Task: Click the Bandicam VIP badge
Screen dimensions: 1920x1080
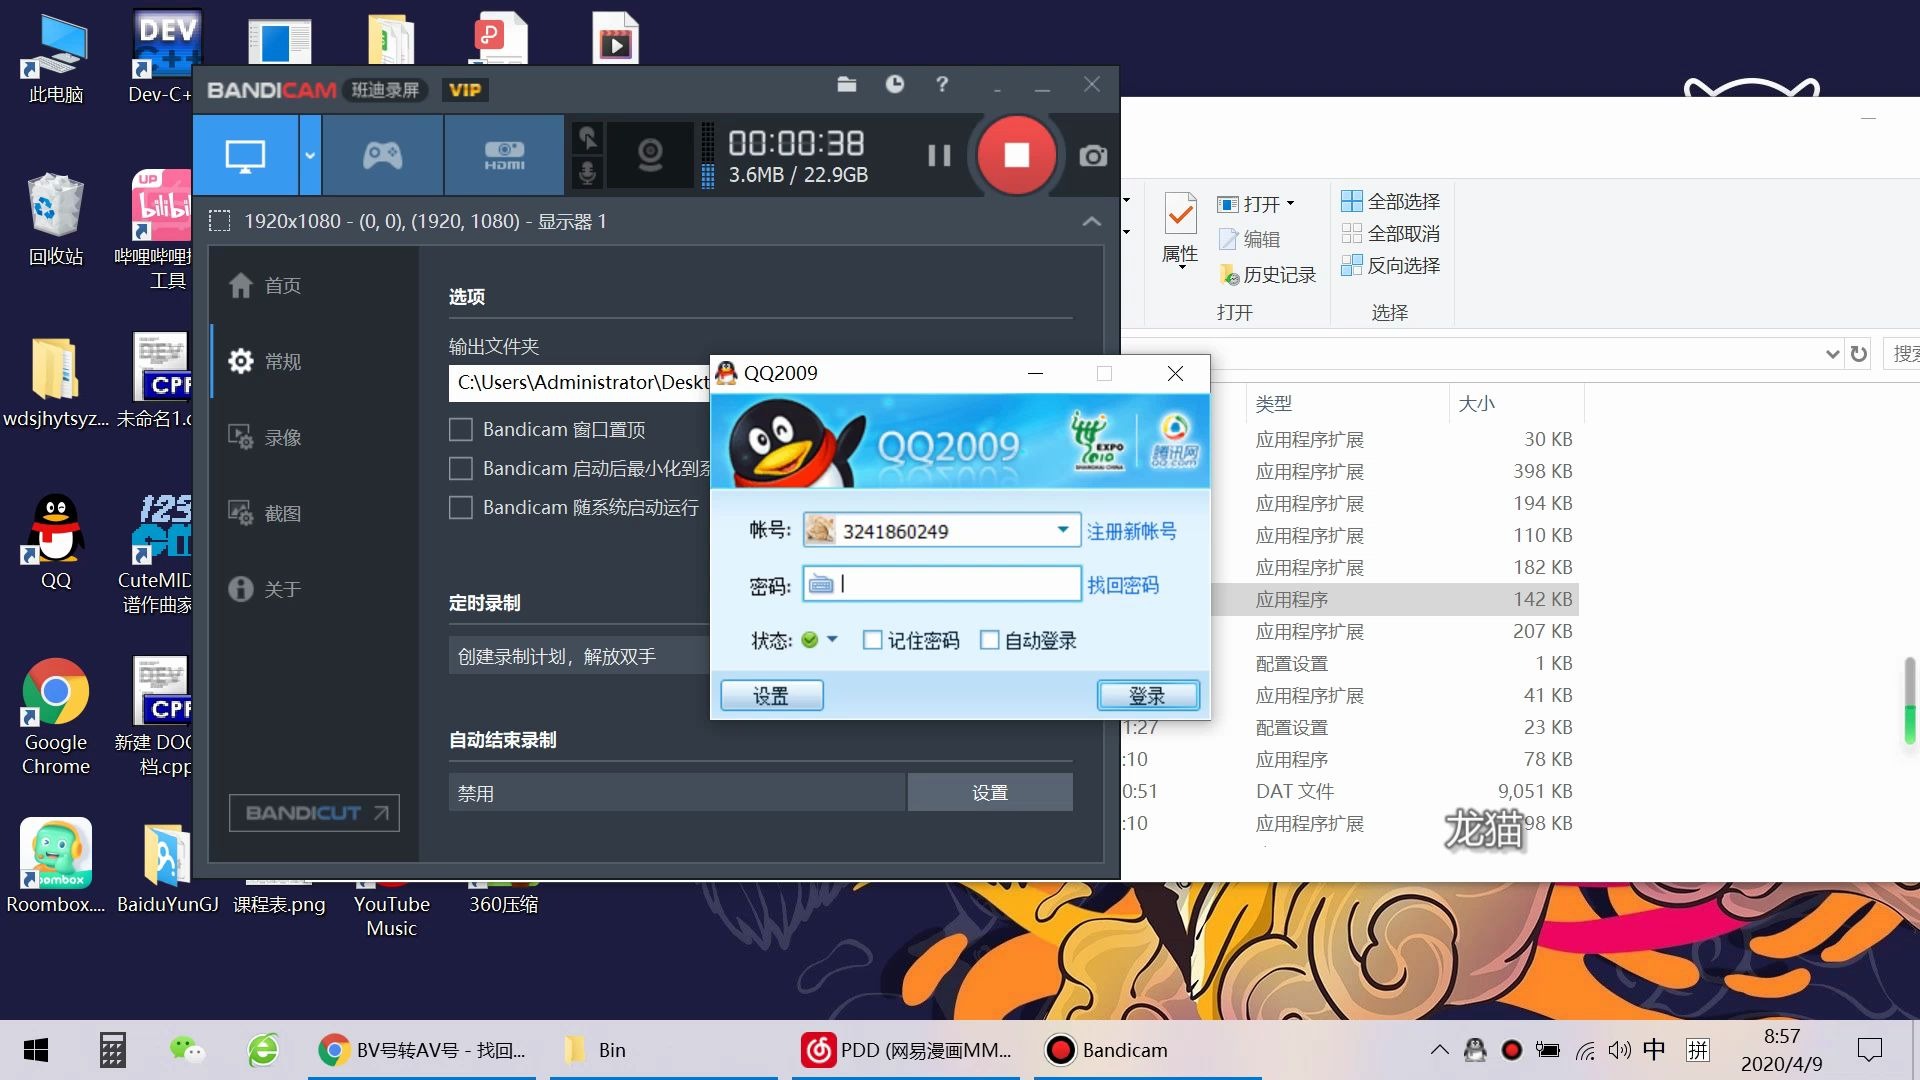Action: point(465,90)
